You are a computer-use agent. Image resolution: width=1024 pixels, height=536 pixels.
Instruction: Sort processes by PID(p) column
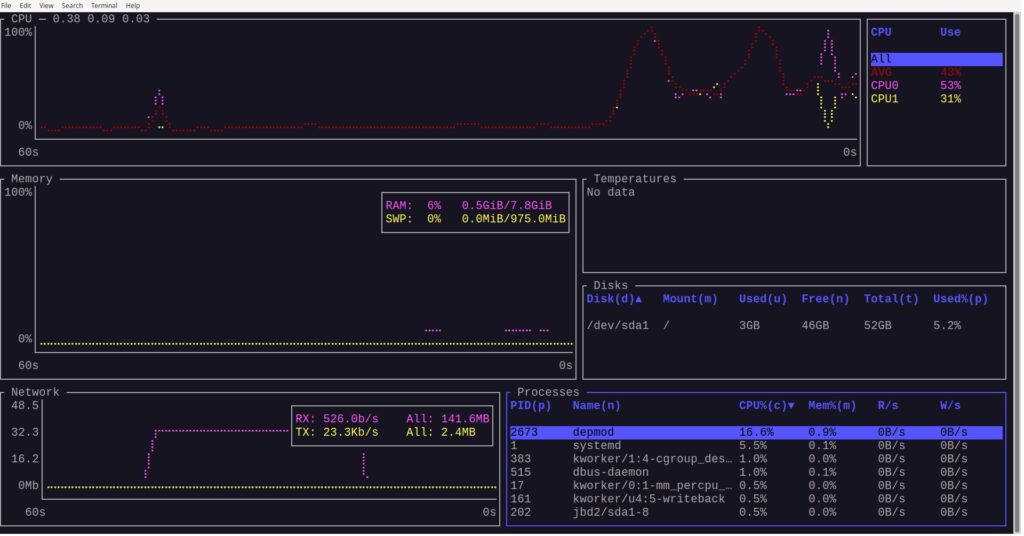pyautogui.click(x=530, y=406)
